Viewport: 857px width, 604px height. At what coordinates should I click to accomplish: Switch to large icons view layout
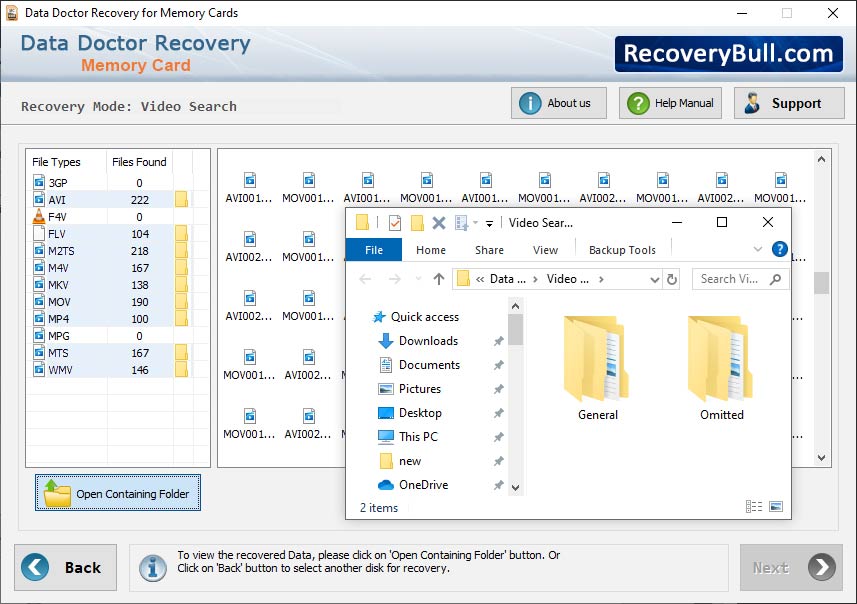776,507
